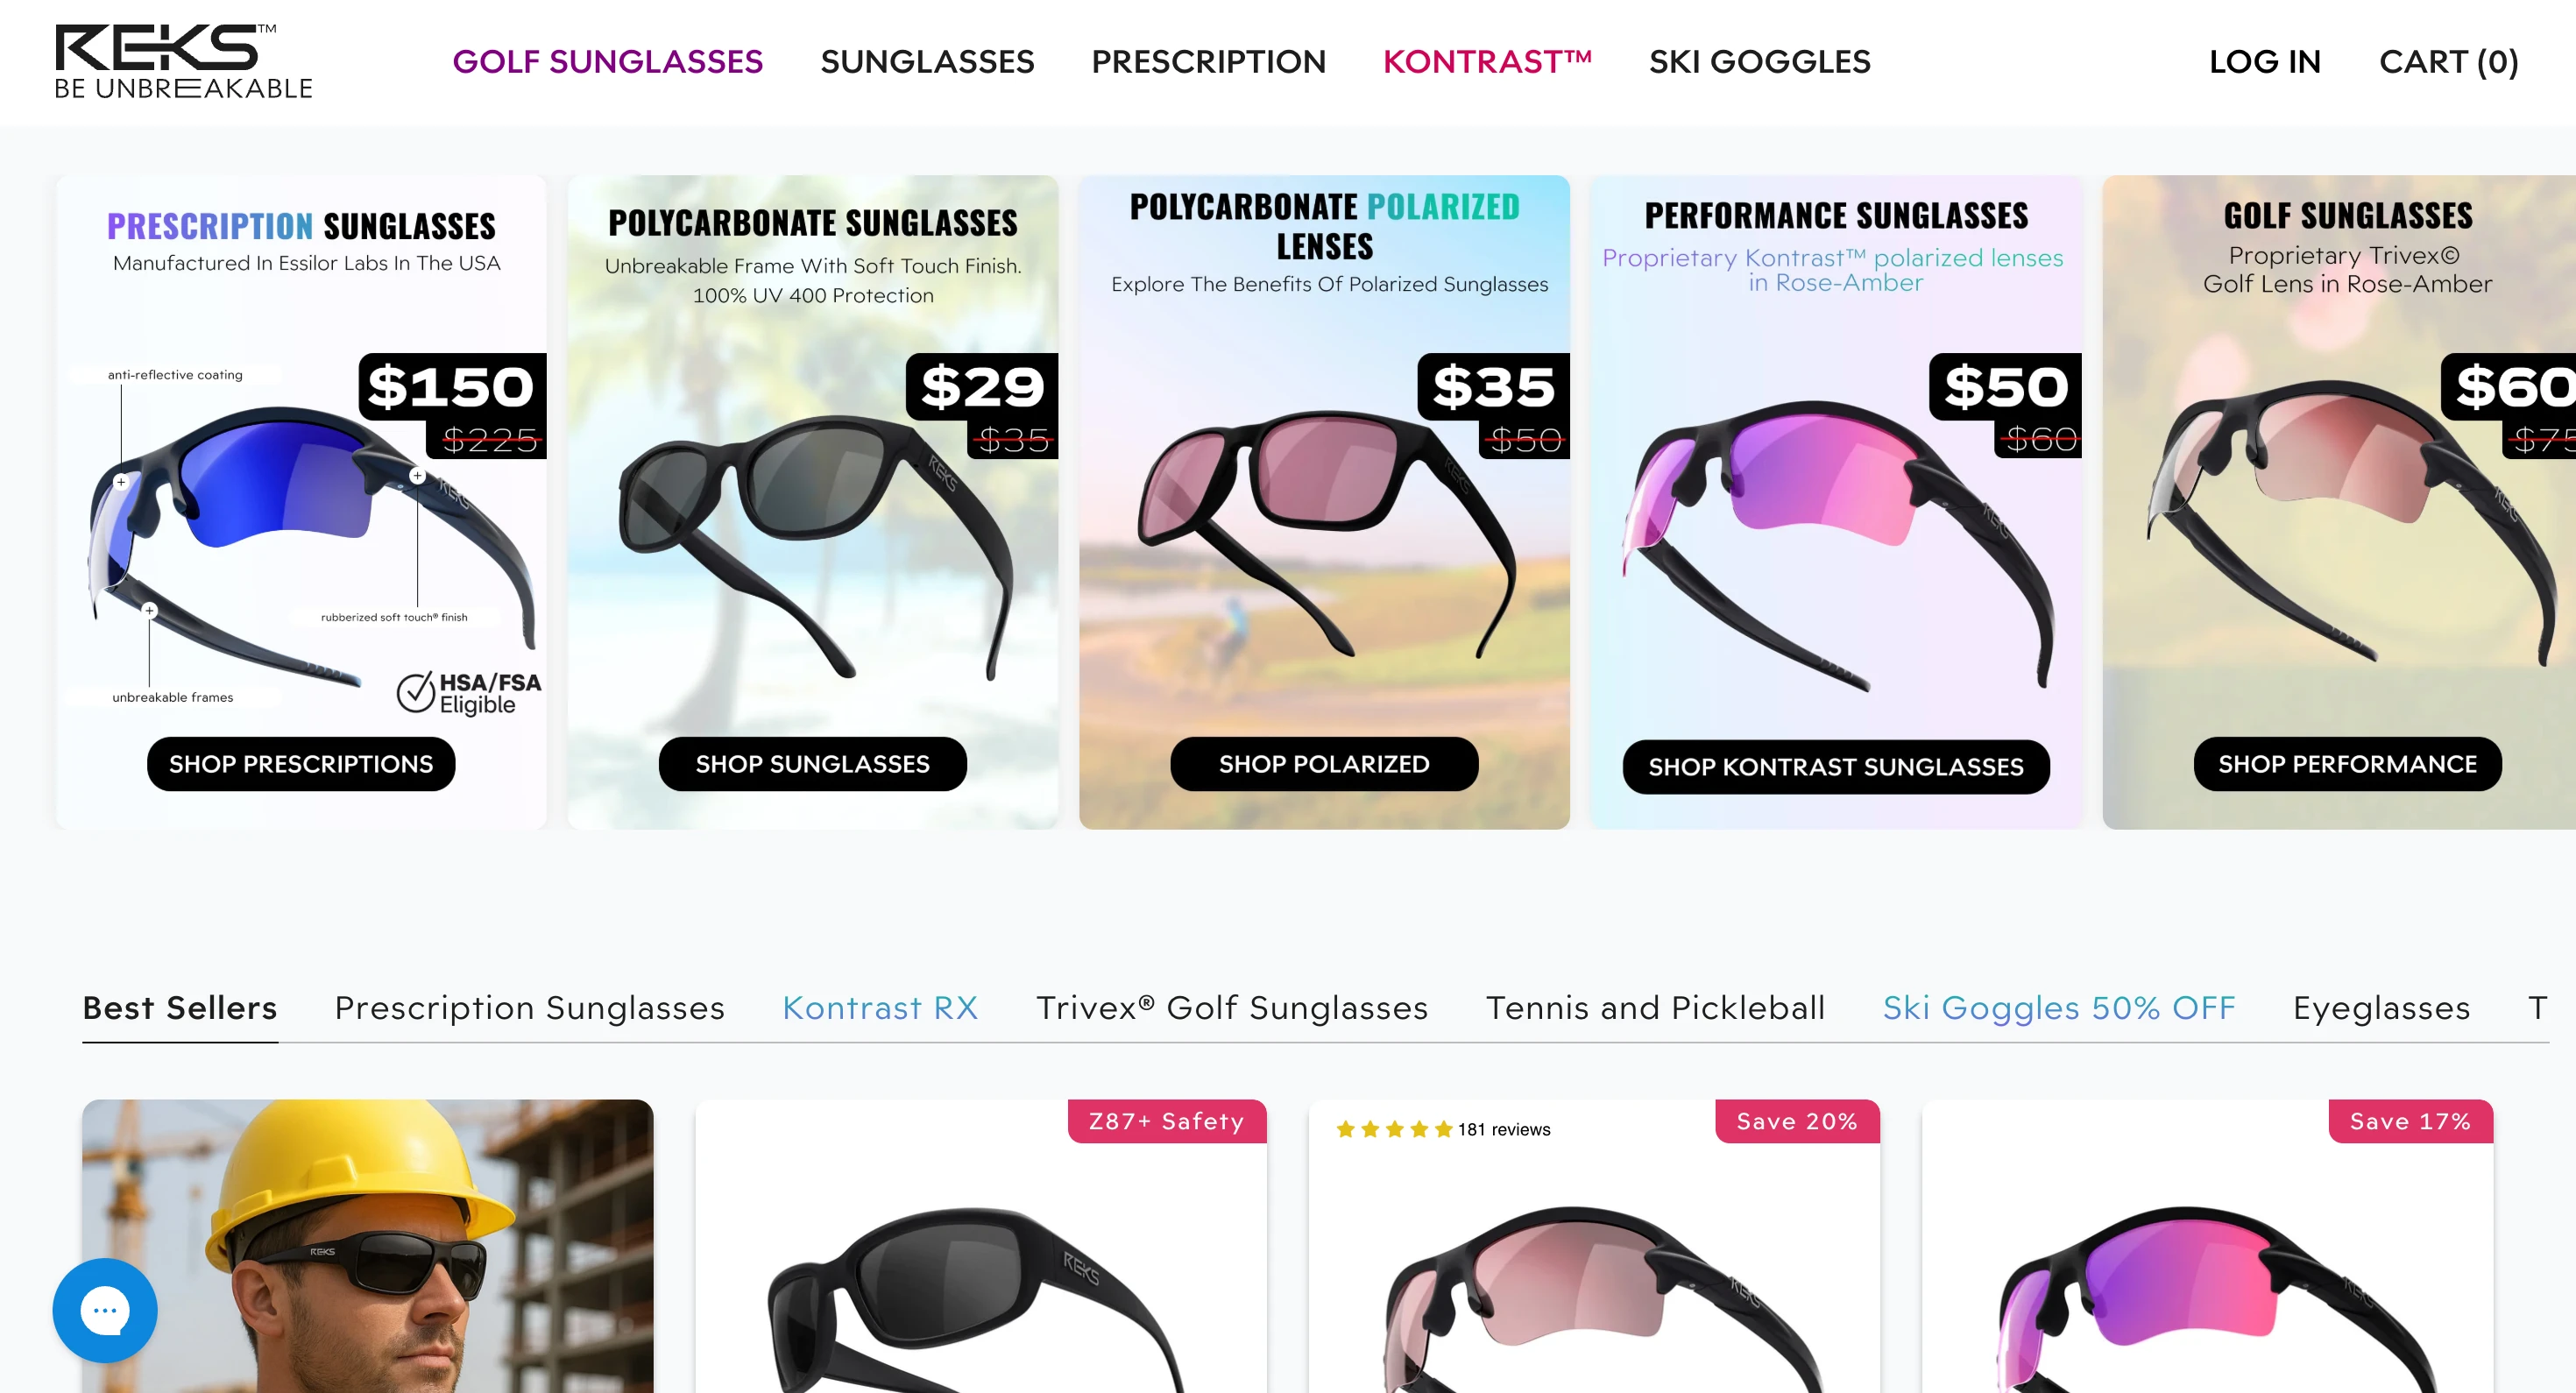Open the blue chat bubble widget
The image size is (2576, 1393).
[x=105, y=1310]
